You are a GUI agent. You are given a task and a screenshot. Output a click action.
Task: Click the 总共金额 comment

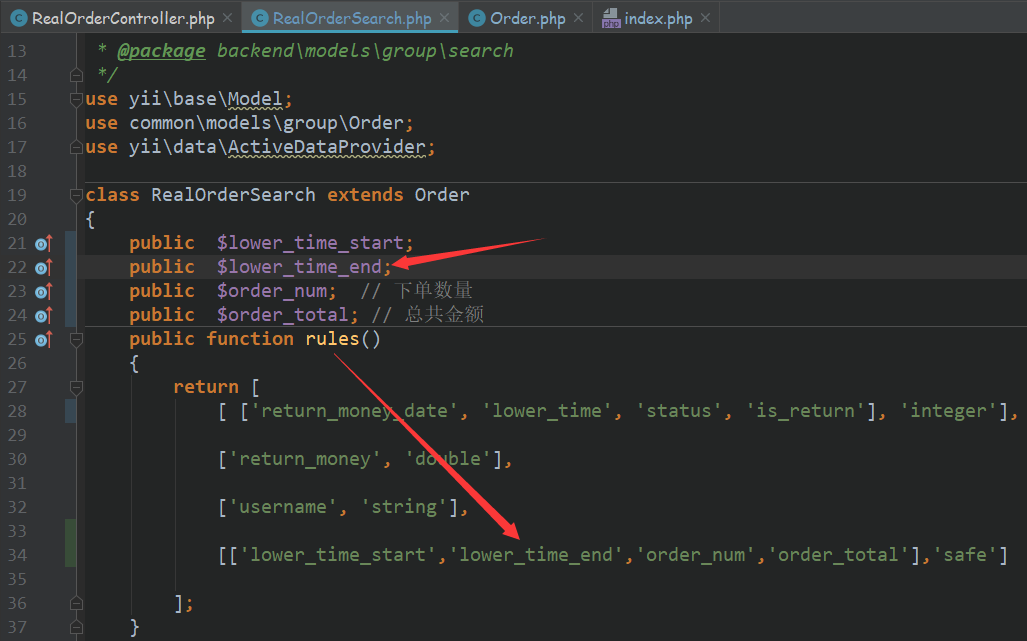pyautogui.click(x=428, y=314)
